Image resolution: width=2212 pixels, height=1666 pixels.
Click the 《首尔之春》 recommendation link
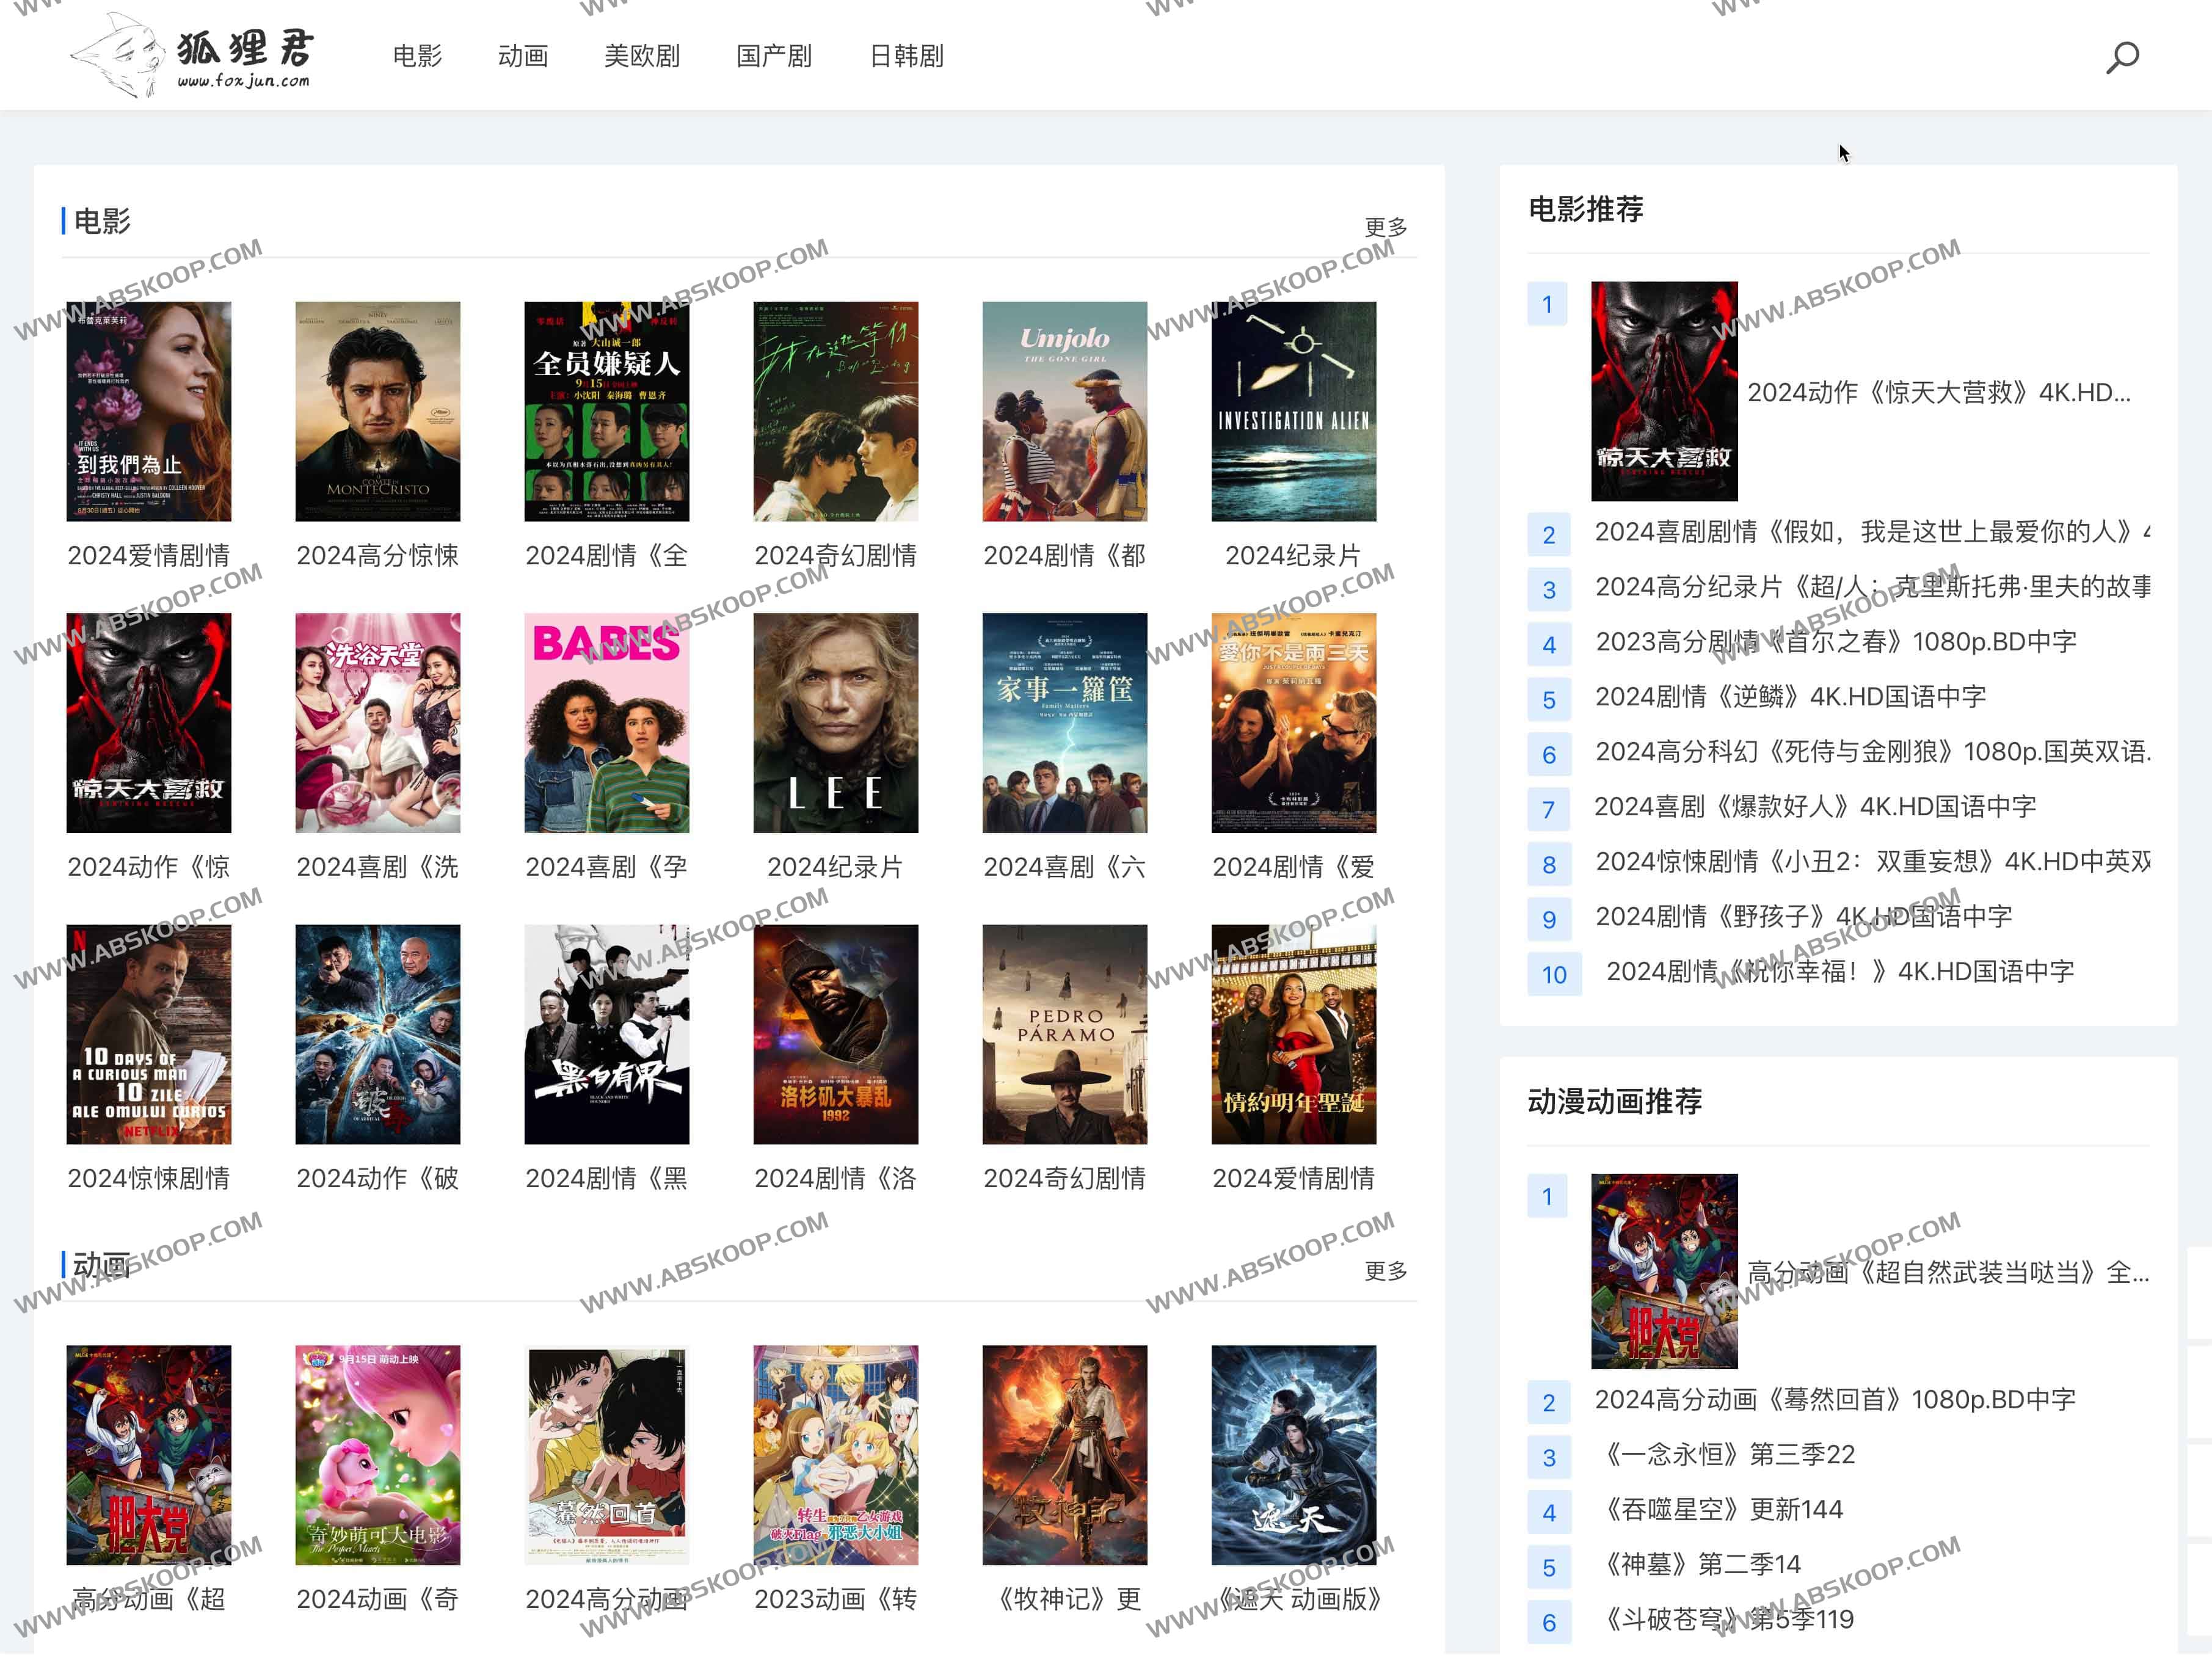tap(1835, 642)
